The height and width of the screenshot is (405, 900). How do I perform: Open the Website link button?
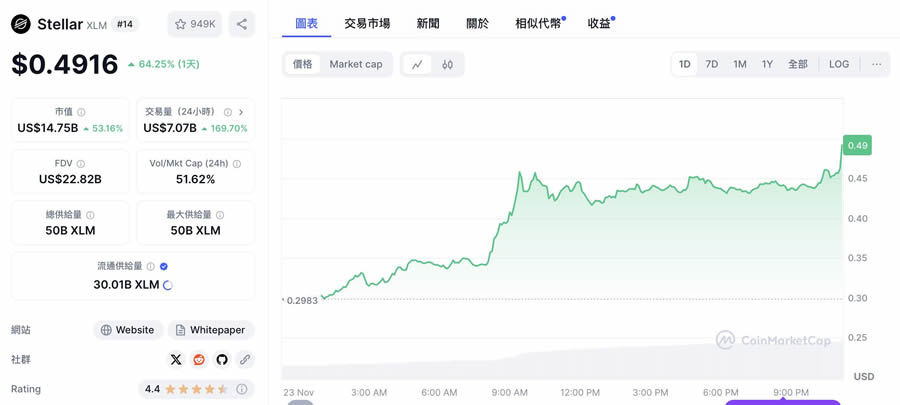(127, 330)
